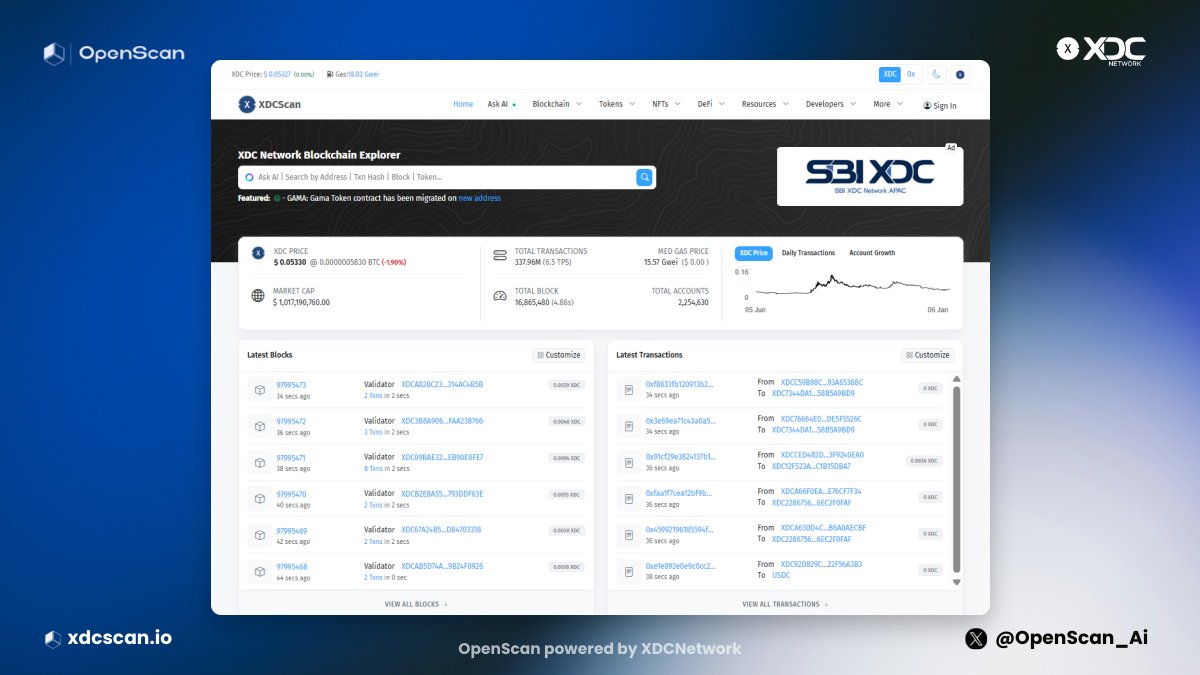Toggle dark mode with the moon icon
1200x675 pixels.
pos(937,74)
